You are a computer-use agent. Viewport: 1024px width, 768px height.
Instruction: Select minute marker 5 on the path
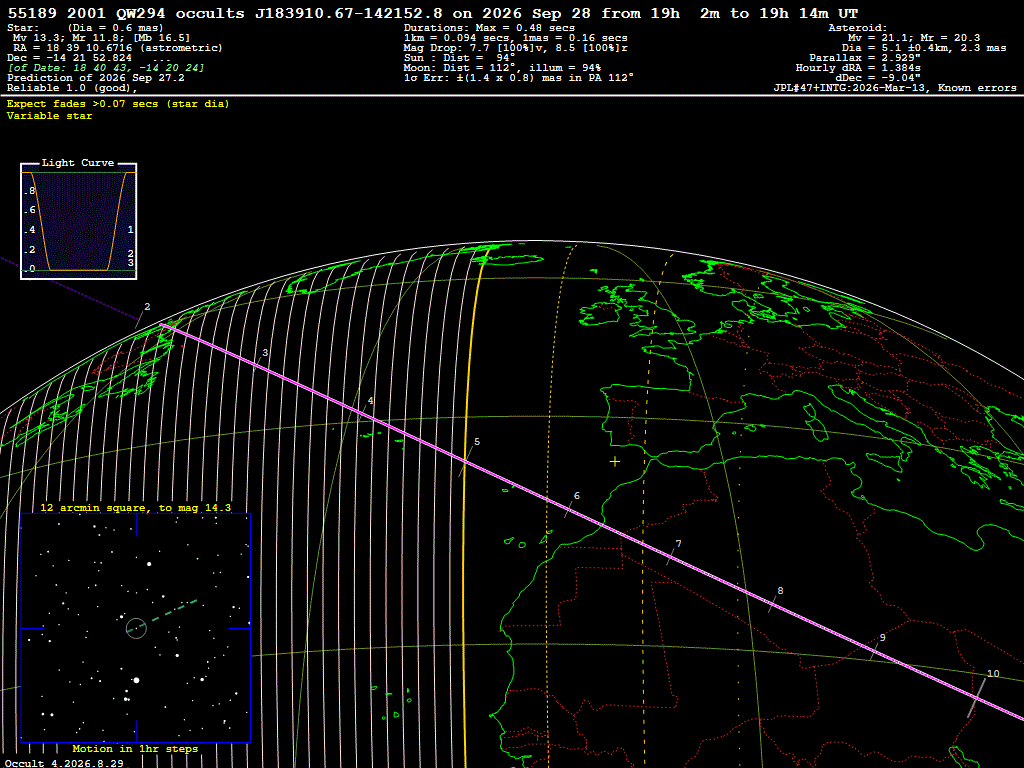pos(477,442)
